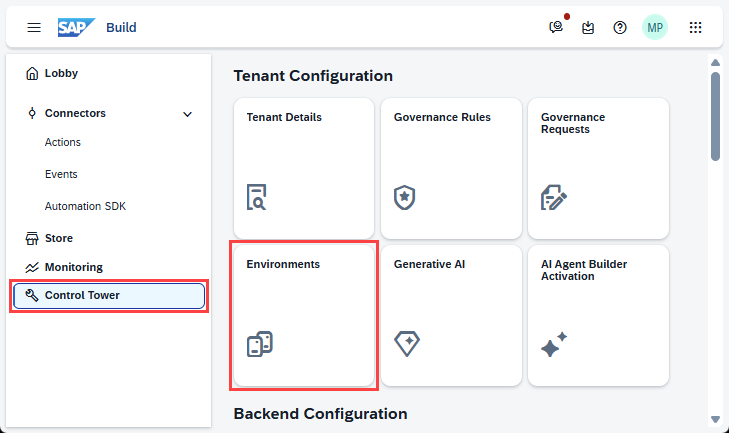729x433 pixels.
Task: Open the Environments tile
Action: pos(304,316)
